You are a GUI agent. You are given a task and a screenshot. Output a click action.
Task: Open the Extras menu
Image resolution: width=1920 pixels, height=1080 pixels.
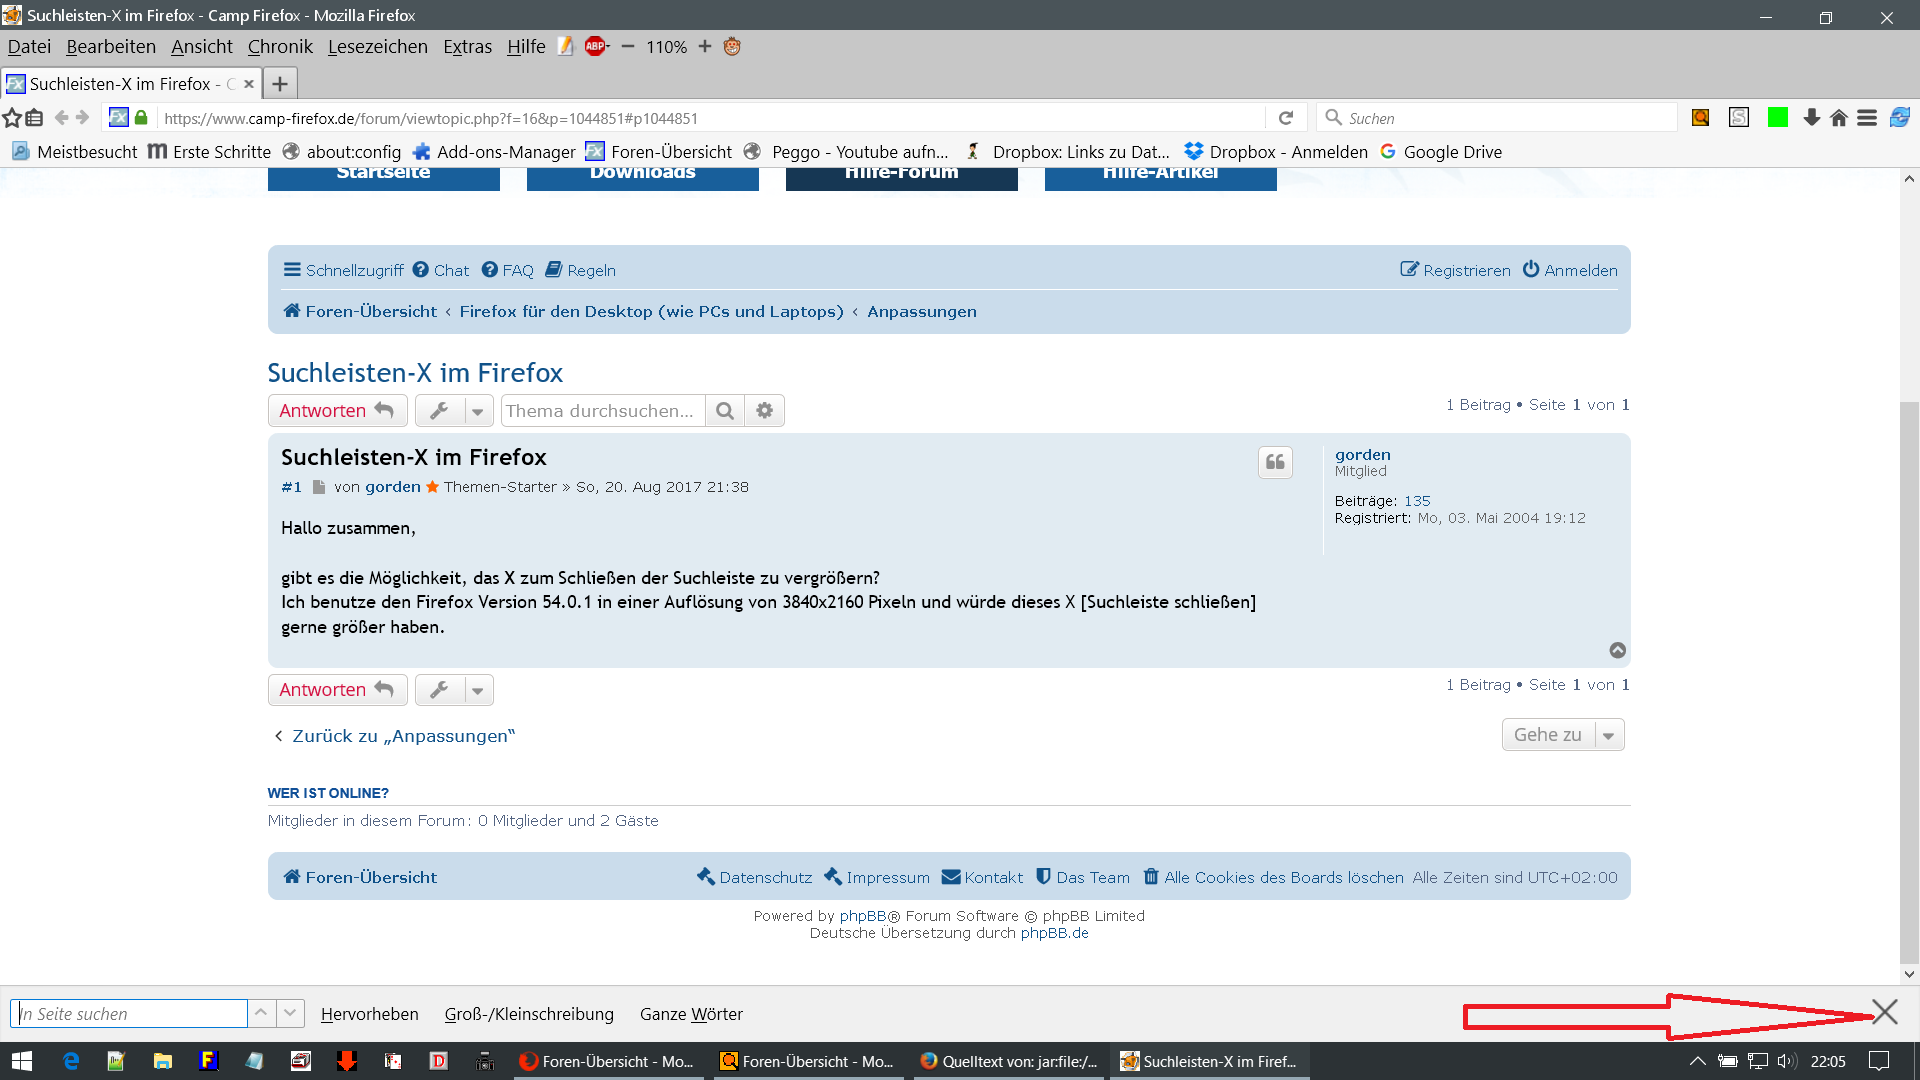[467, 47]
